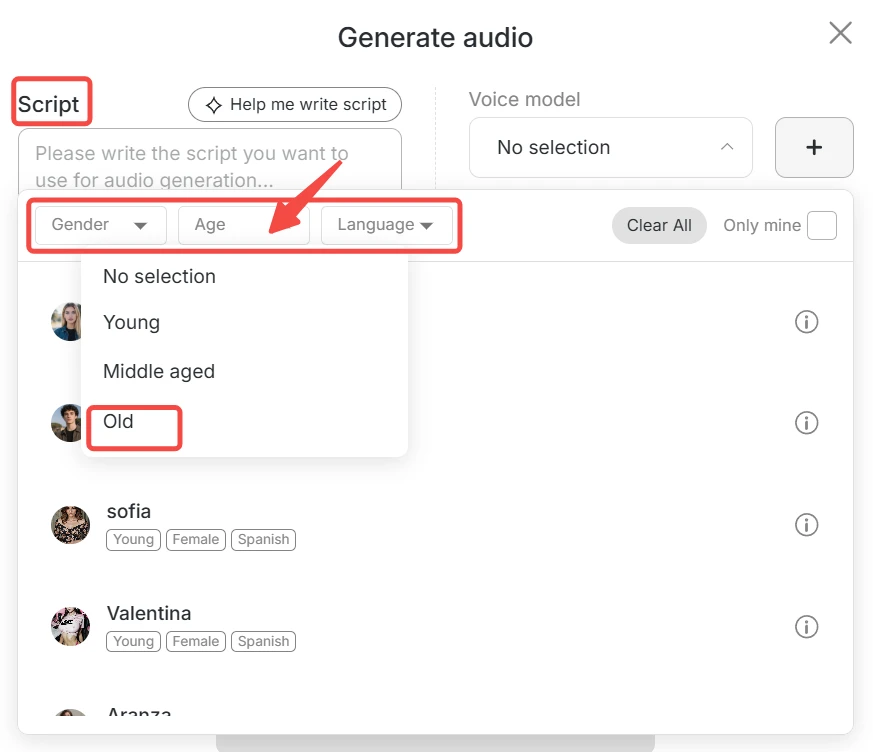The width and height of the screenshot is (873, 752).
Task: Click sofia's avatar picture
Action: (x=70, y=524)
